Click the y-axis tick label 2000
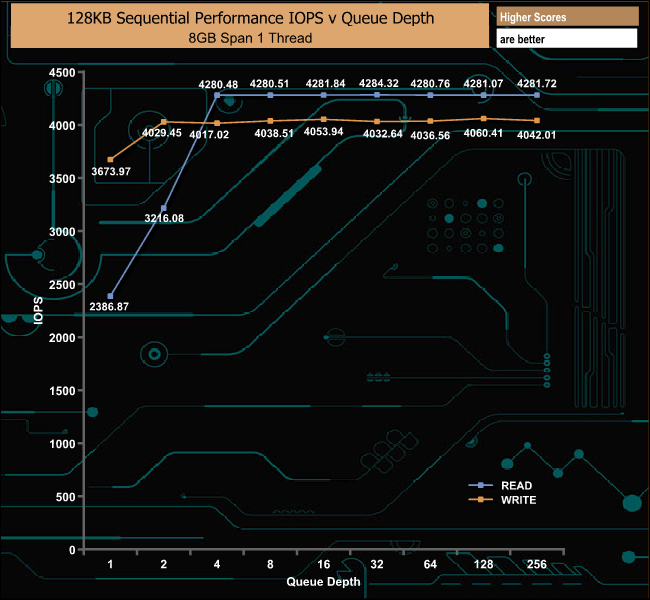This screenshot has width=650, height=600. pyautogui.click(x=62, y=338)
